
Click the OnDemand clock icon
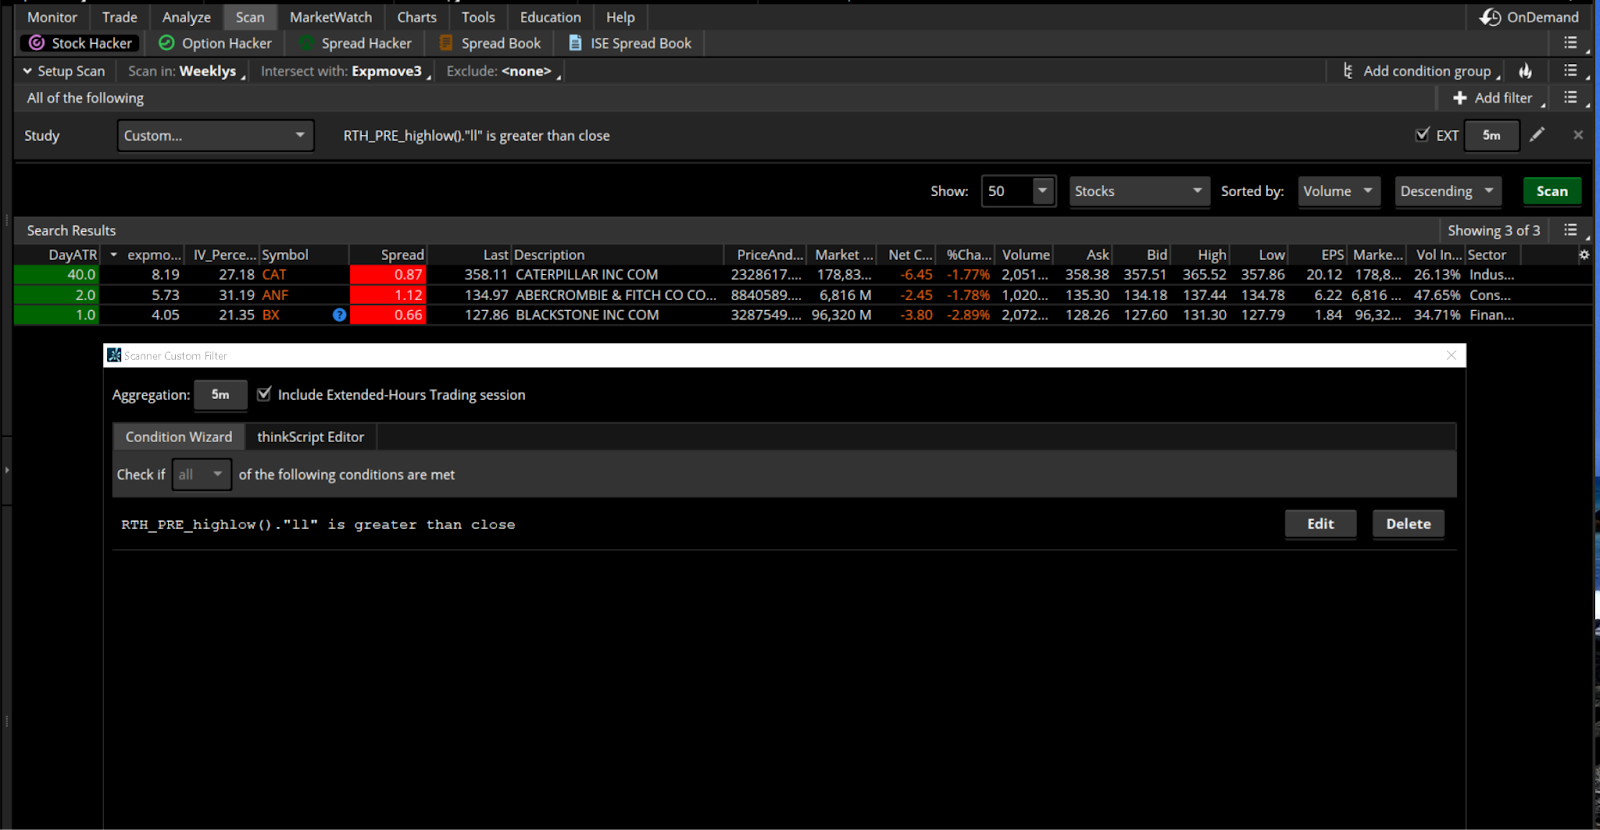click(x=1490, y=17)
